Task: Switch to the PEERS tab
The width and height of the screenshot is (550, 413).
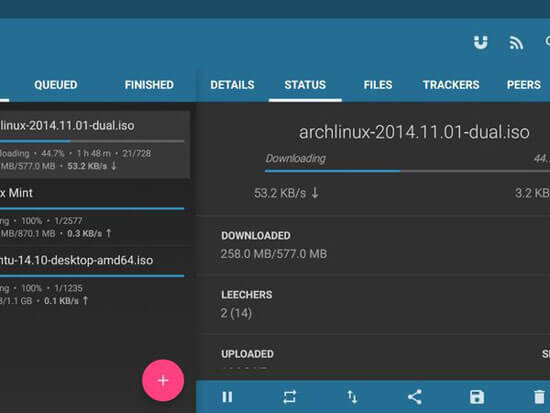Action: click(x=524, y=85)
